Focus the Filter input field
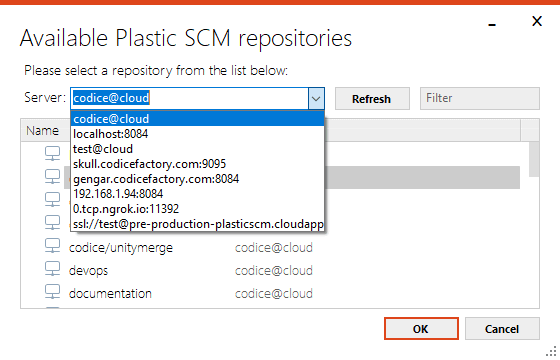Image resolution: width=560 pixels, height=360 pixels. 480,98
